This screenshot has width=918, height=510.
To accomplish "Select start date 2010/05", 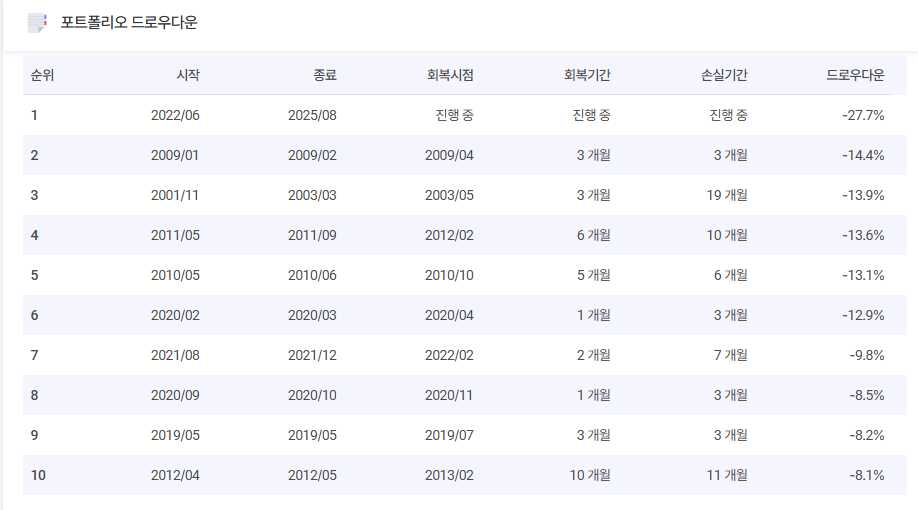I will 175,275.
